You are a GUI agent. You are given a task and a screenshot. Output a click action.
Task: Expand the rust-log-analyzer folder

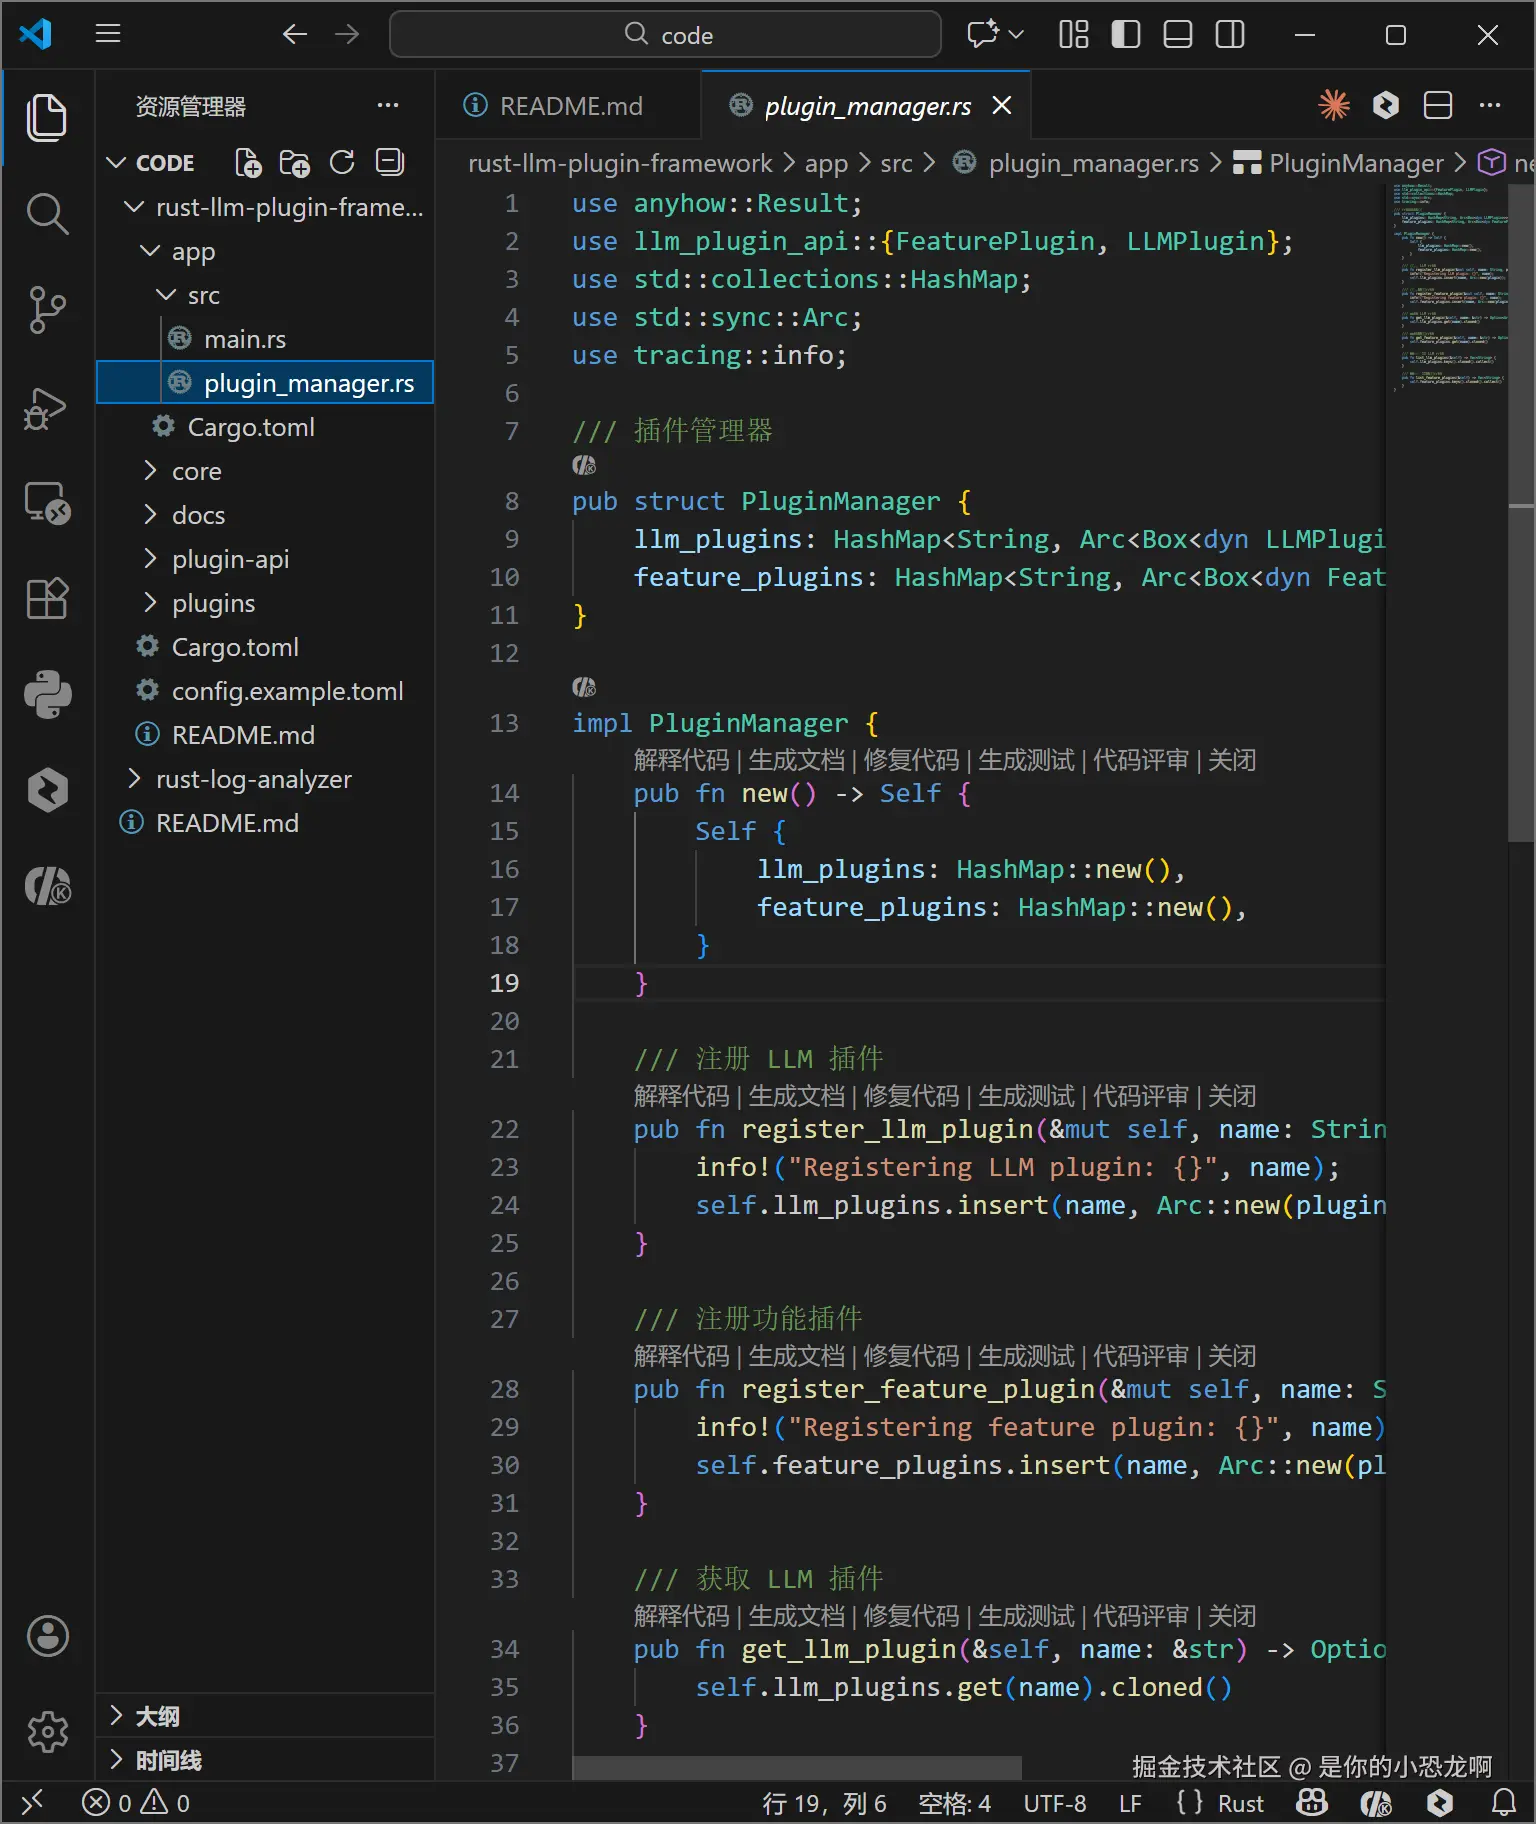tap(253, 779)
